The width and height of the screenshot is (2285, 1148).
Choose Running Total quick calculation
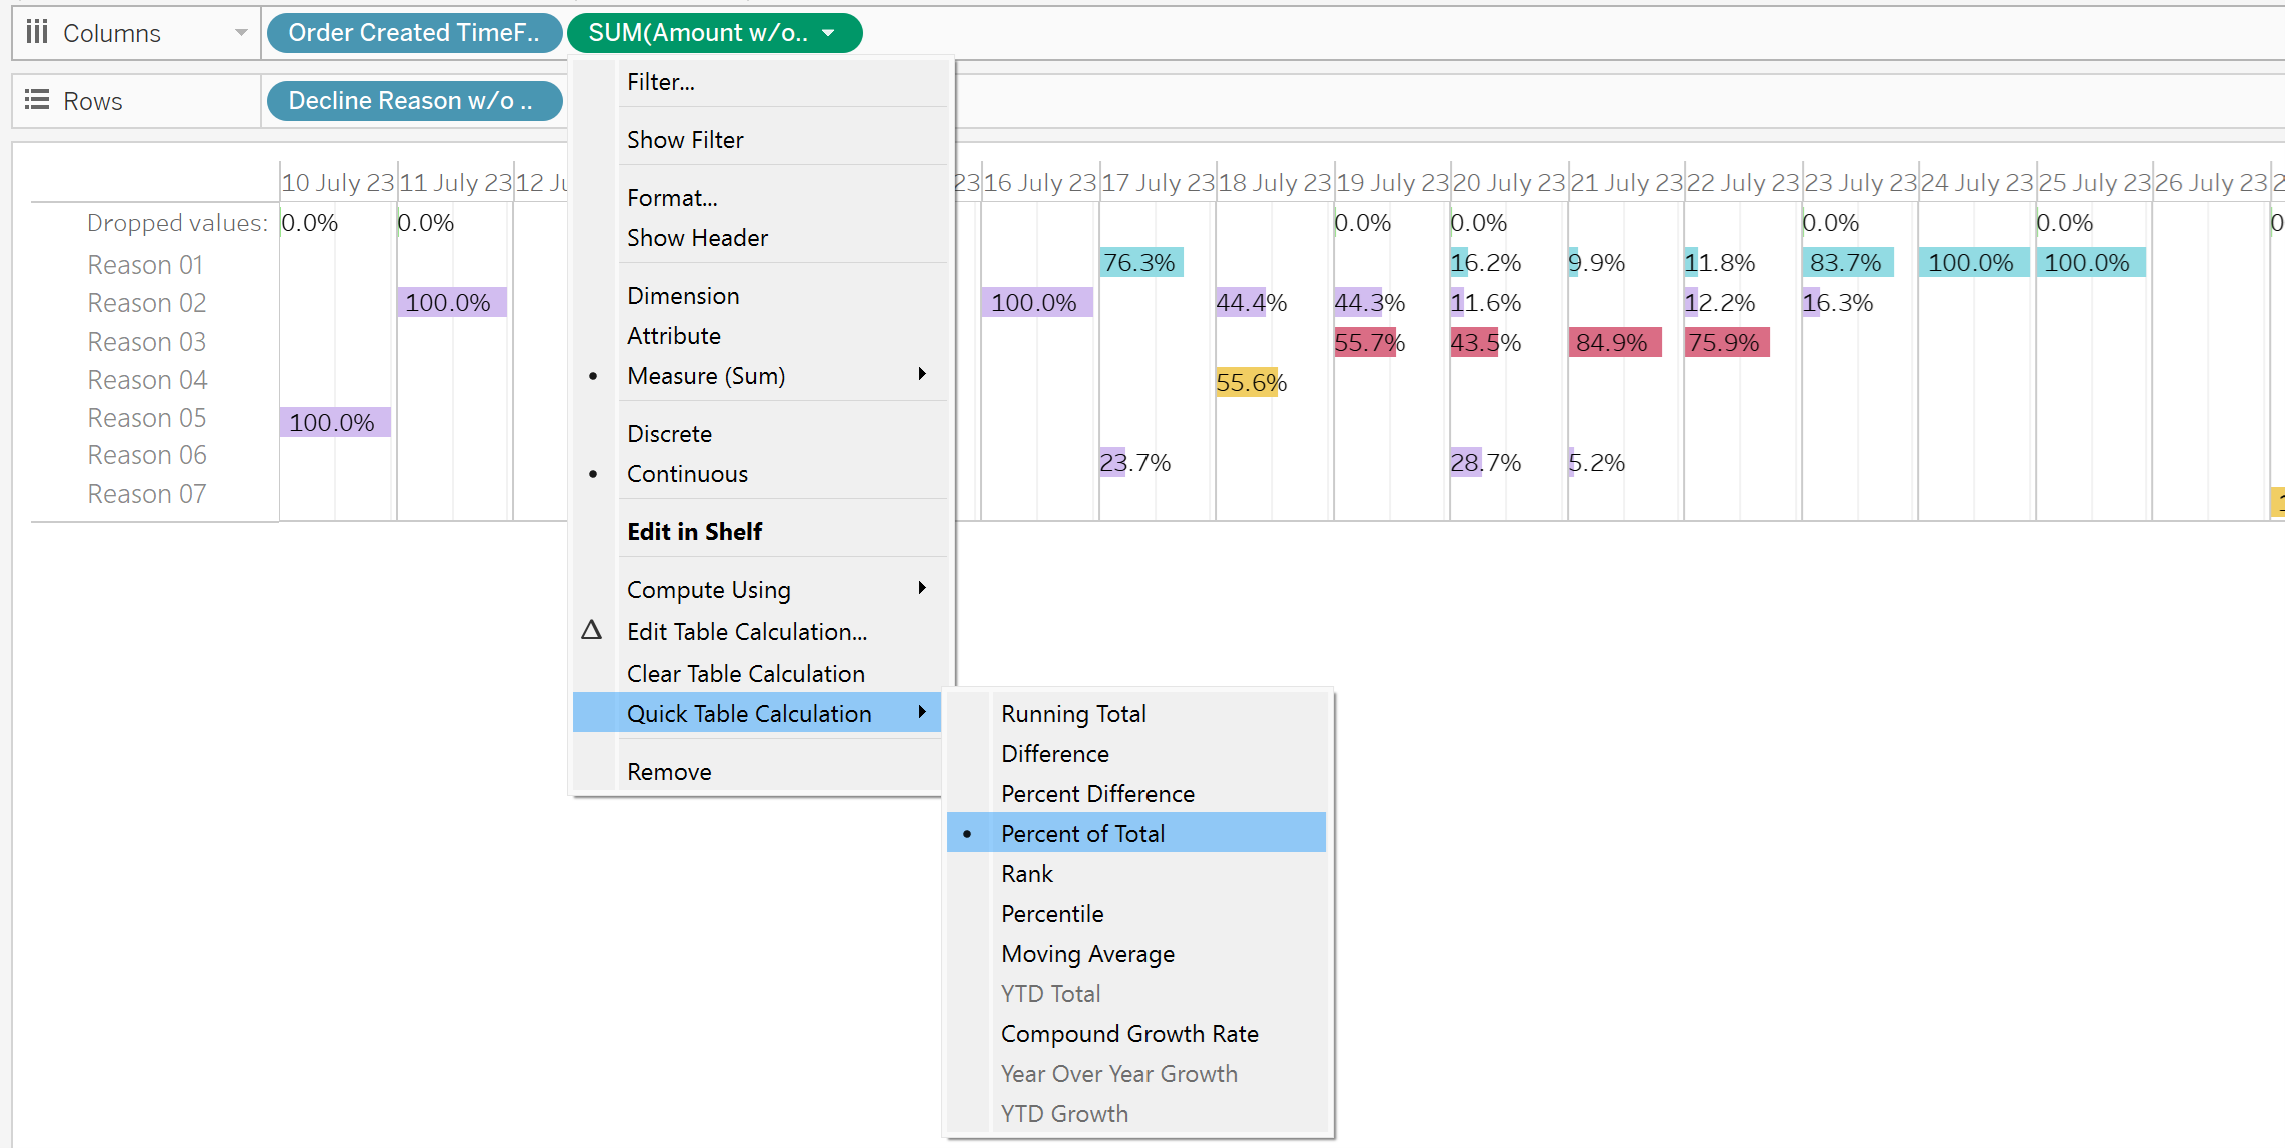coord(1073,713)
